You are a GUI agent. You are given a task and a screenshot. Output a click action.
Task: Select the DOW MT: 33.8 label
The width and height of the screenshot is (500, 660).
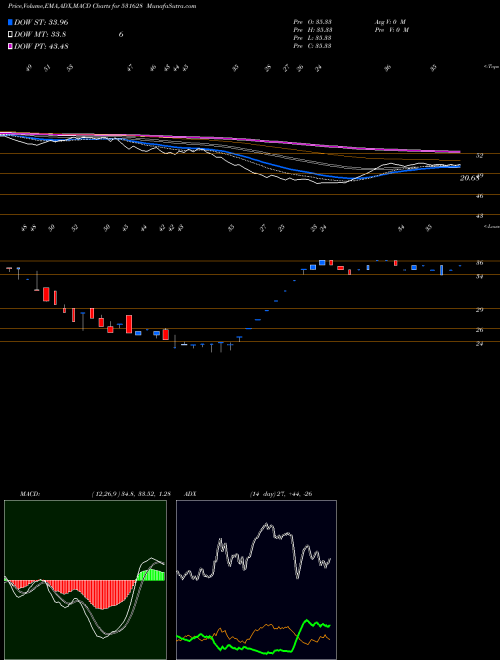40,35
